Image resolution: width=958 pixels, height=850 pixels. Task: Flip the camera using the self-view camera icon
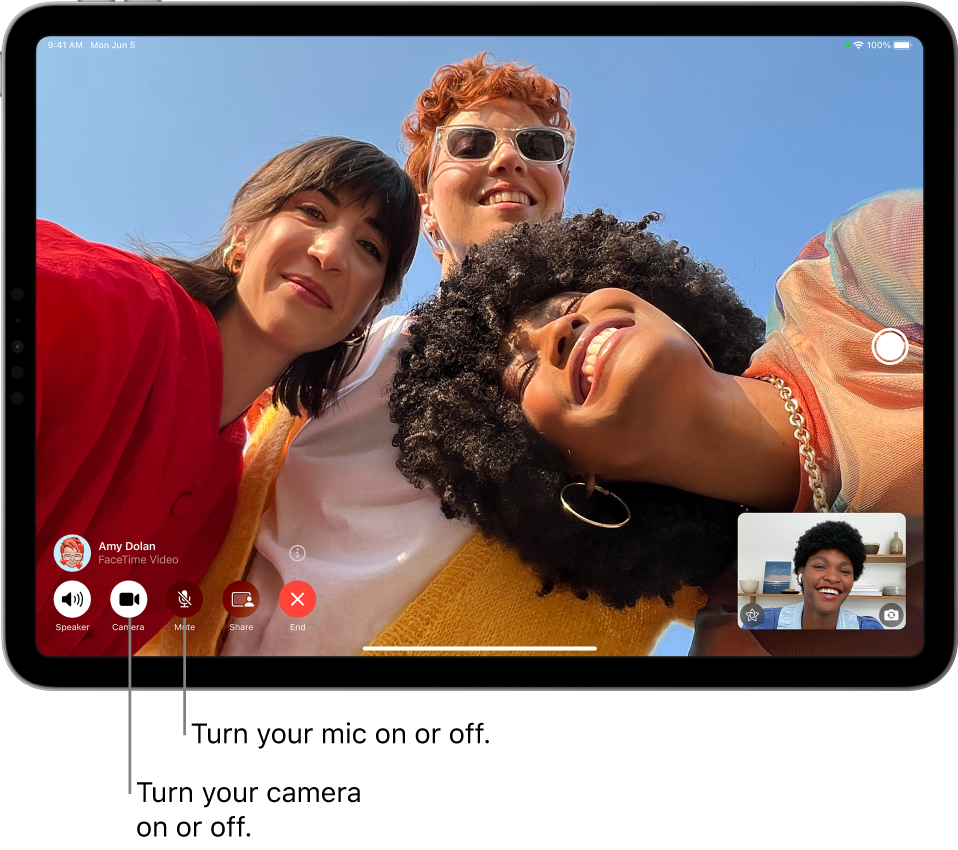click(x=890, y=615)
